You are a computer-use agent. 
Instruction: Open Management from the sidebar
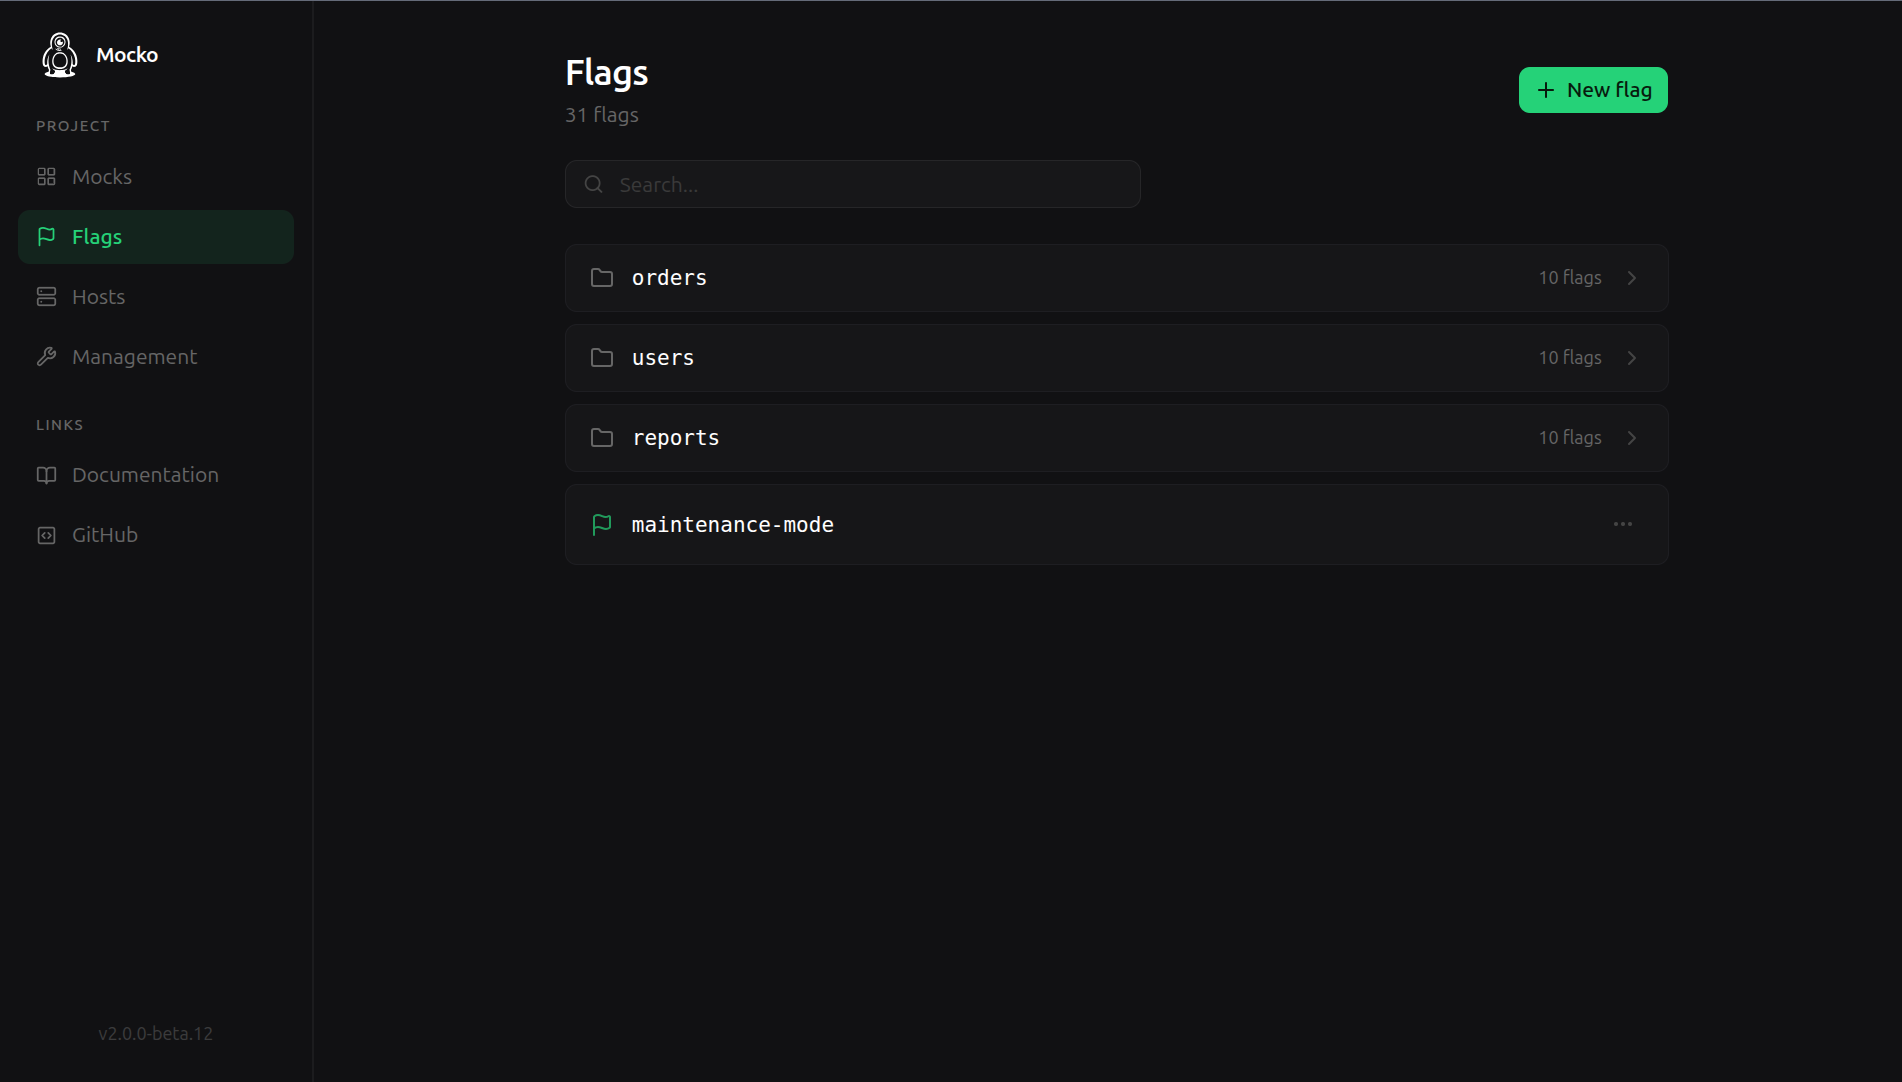[156, 357]
